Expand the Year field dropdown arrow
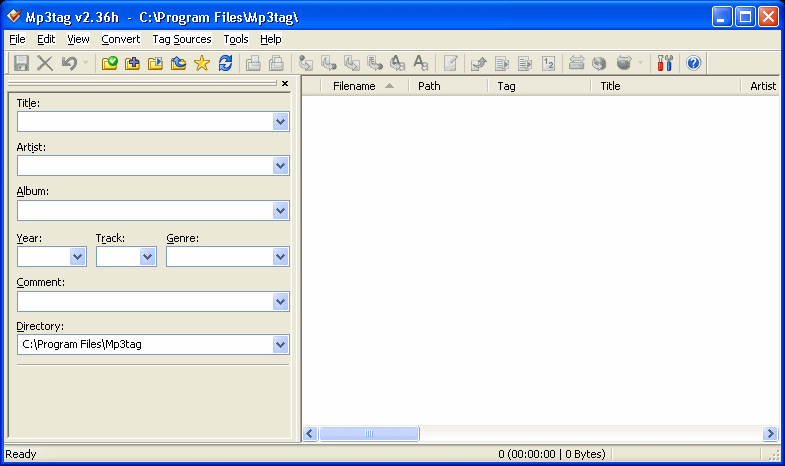This screenshot has width=785, height=466. [x=78, y=257]
